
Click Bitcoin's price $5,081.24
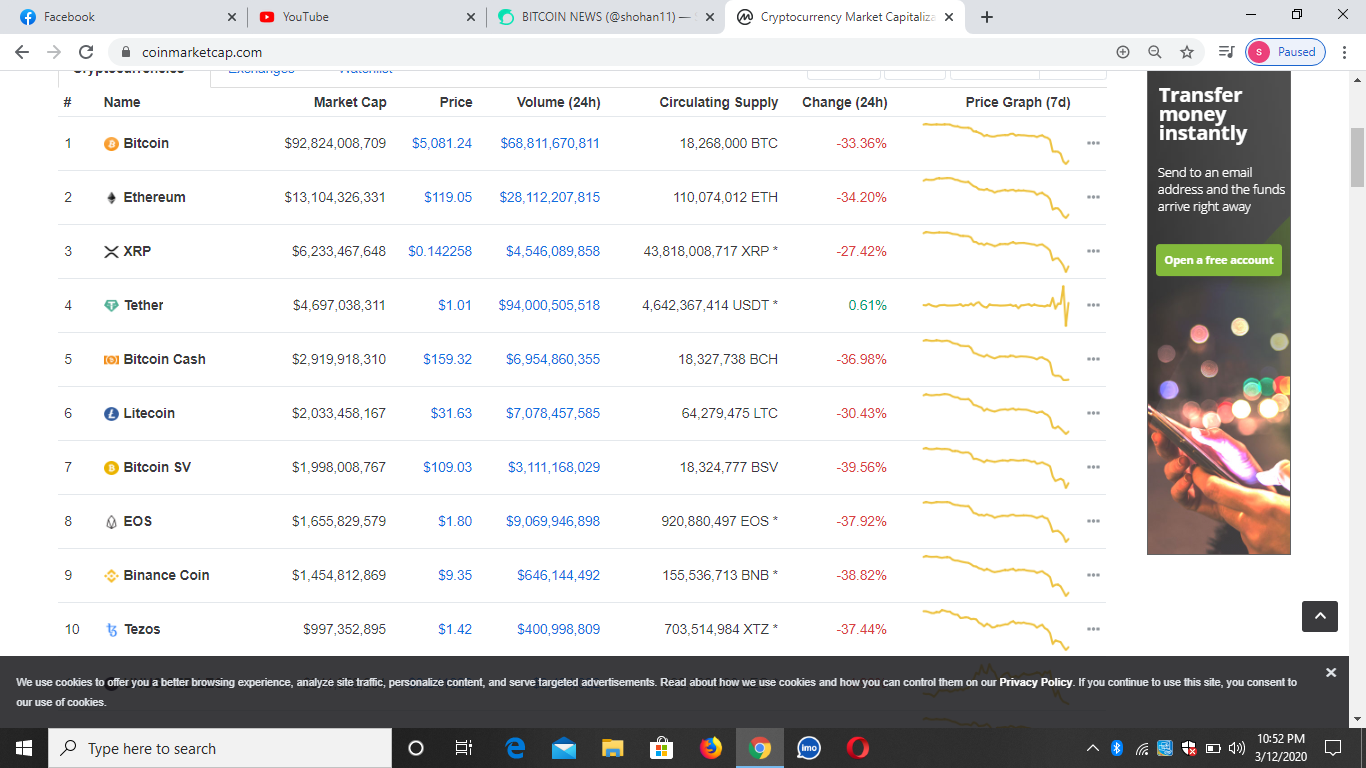pyautogui.click(x=442, y=144)
